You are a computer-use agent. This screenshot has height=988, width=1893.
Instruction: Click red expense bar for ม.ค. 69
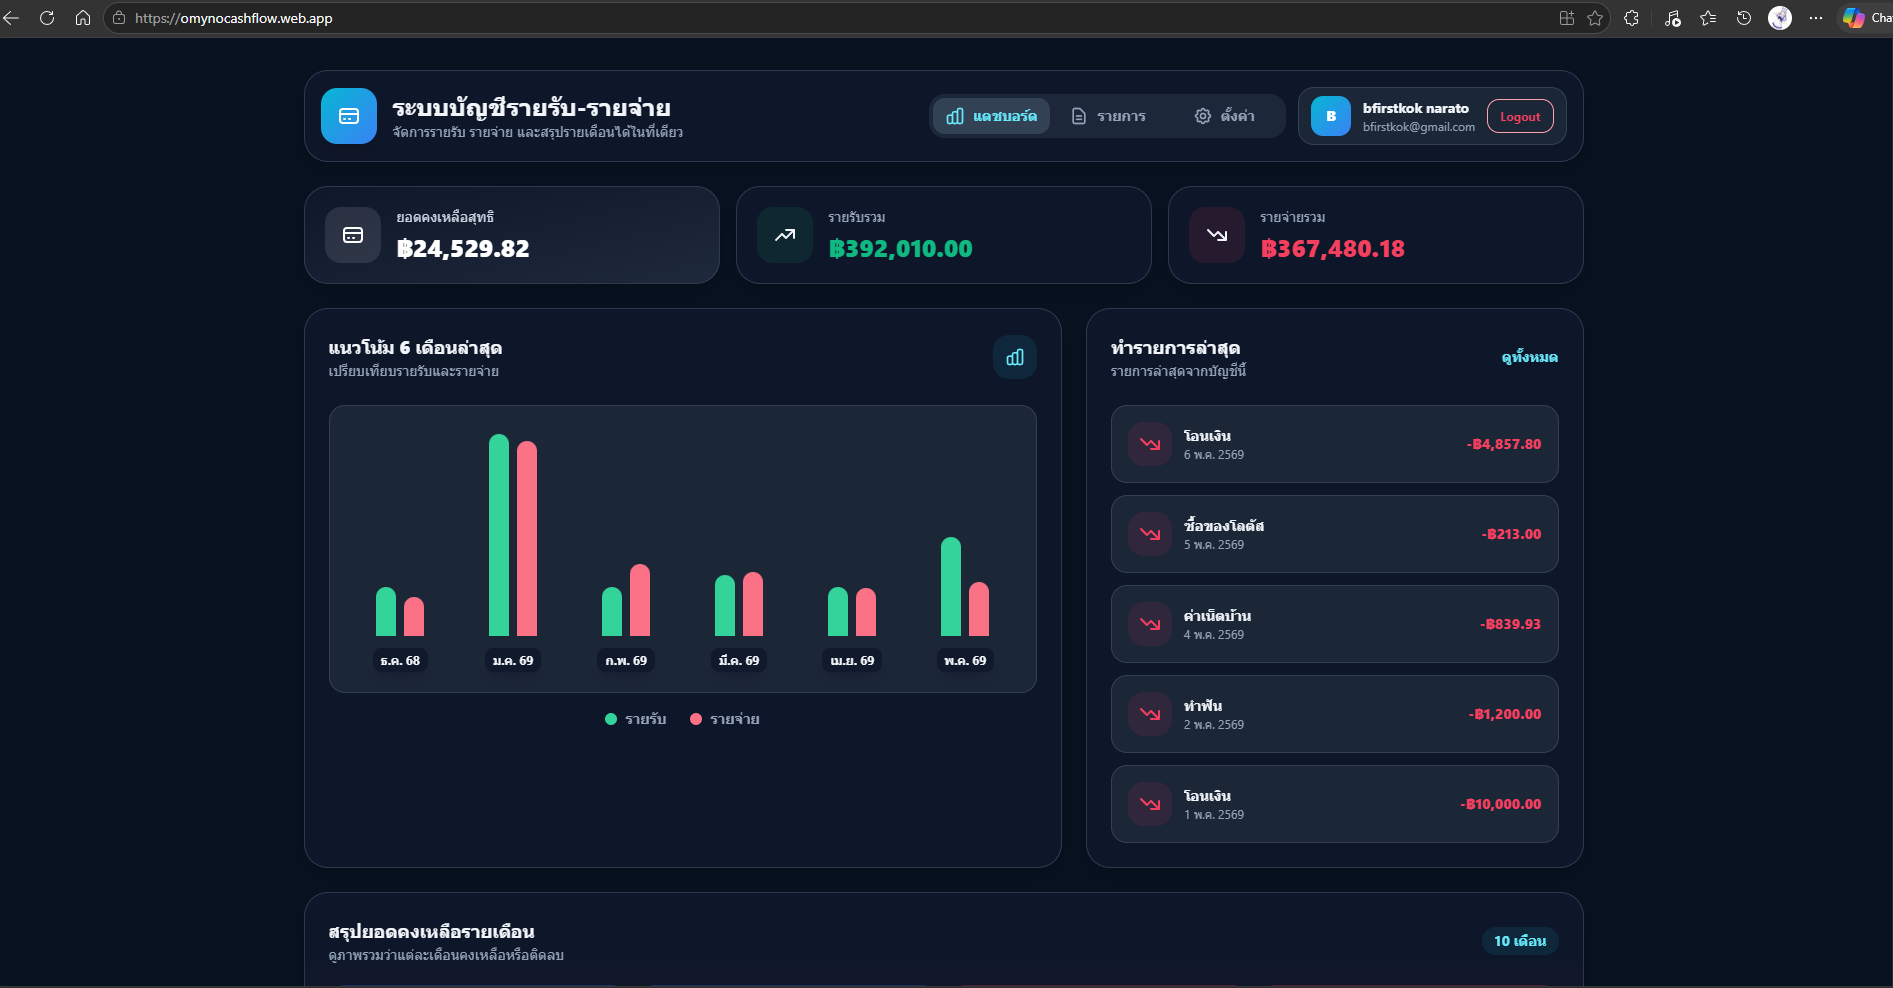[527, 538]
